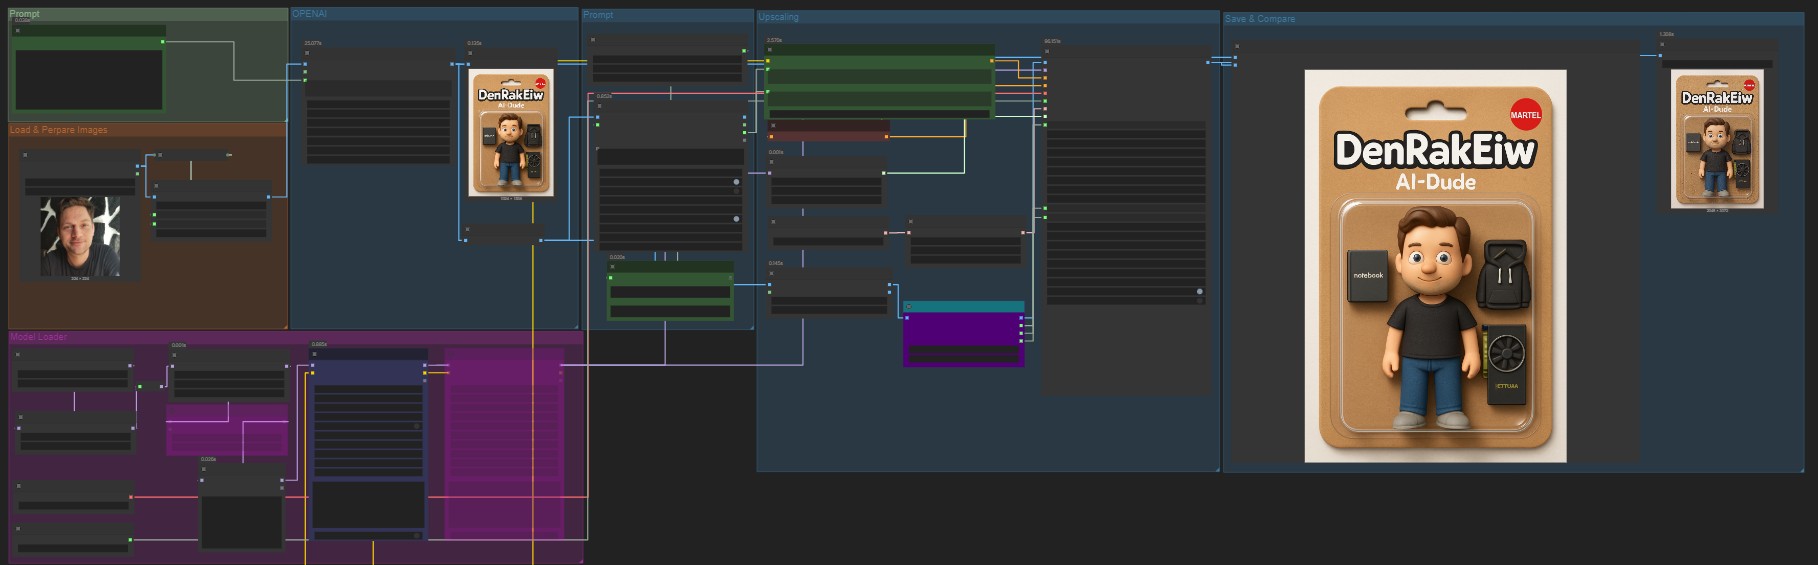Click the 98.151s timing badge
The width and height of the screenshot is (1818, 565).
[x=1052, y=41]
